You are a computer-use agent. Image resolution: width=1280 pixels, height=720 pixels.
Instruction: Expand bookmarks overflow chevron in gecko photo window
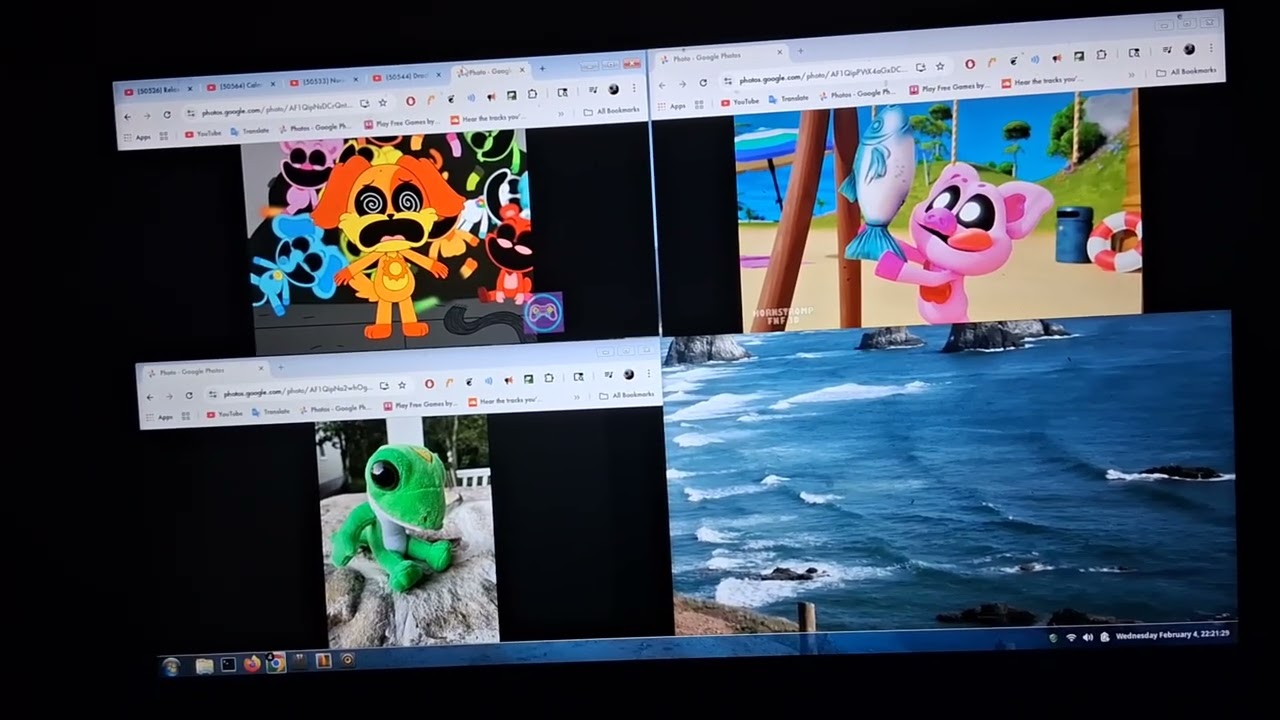coord(576,396)
